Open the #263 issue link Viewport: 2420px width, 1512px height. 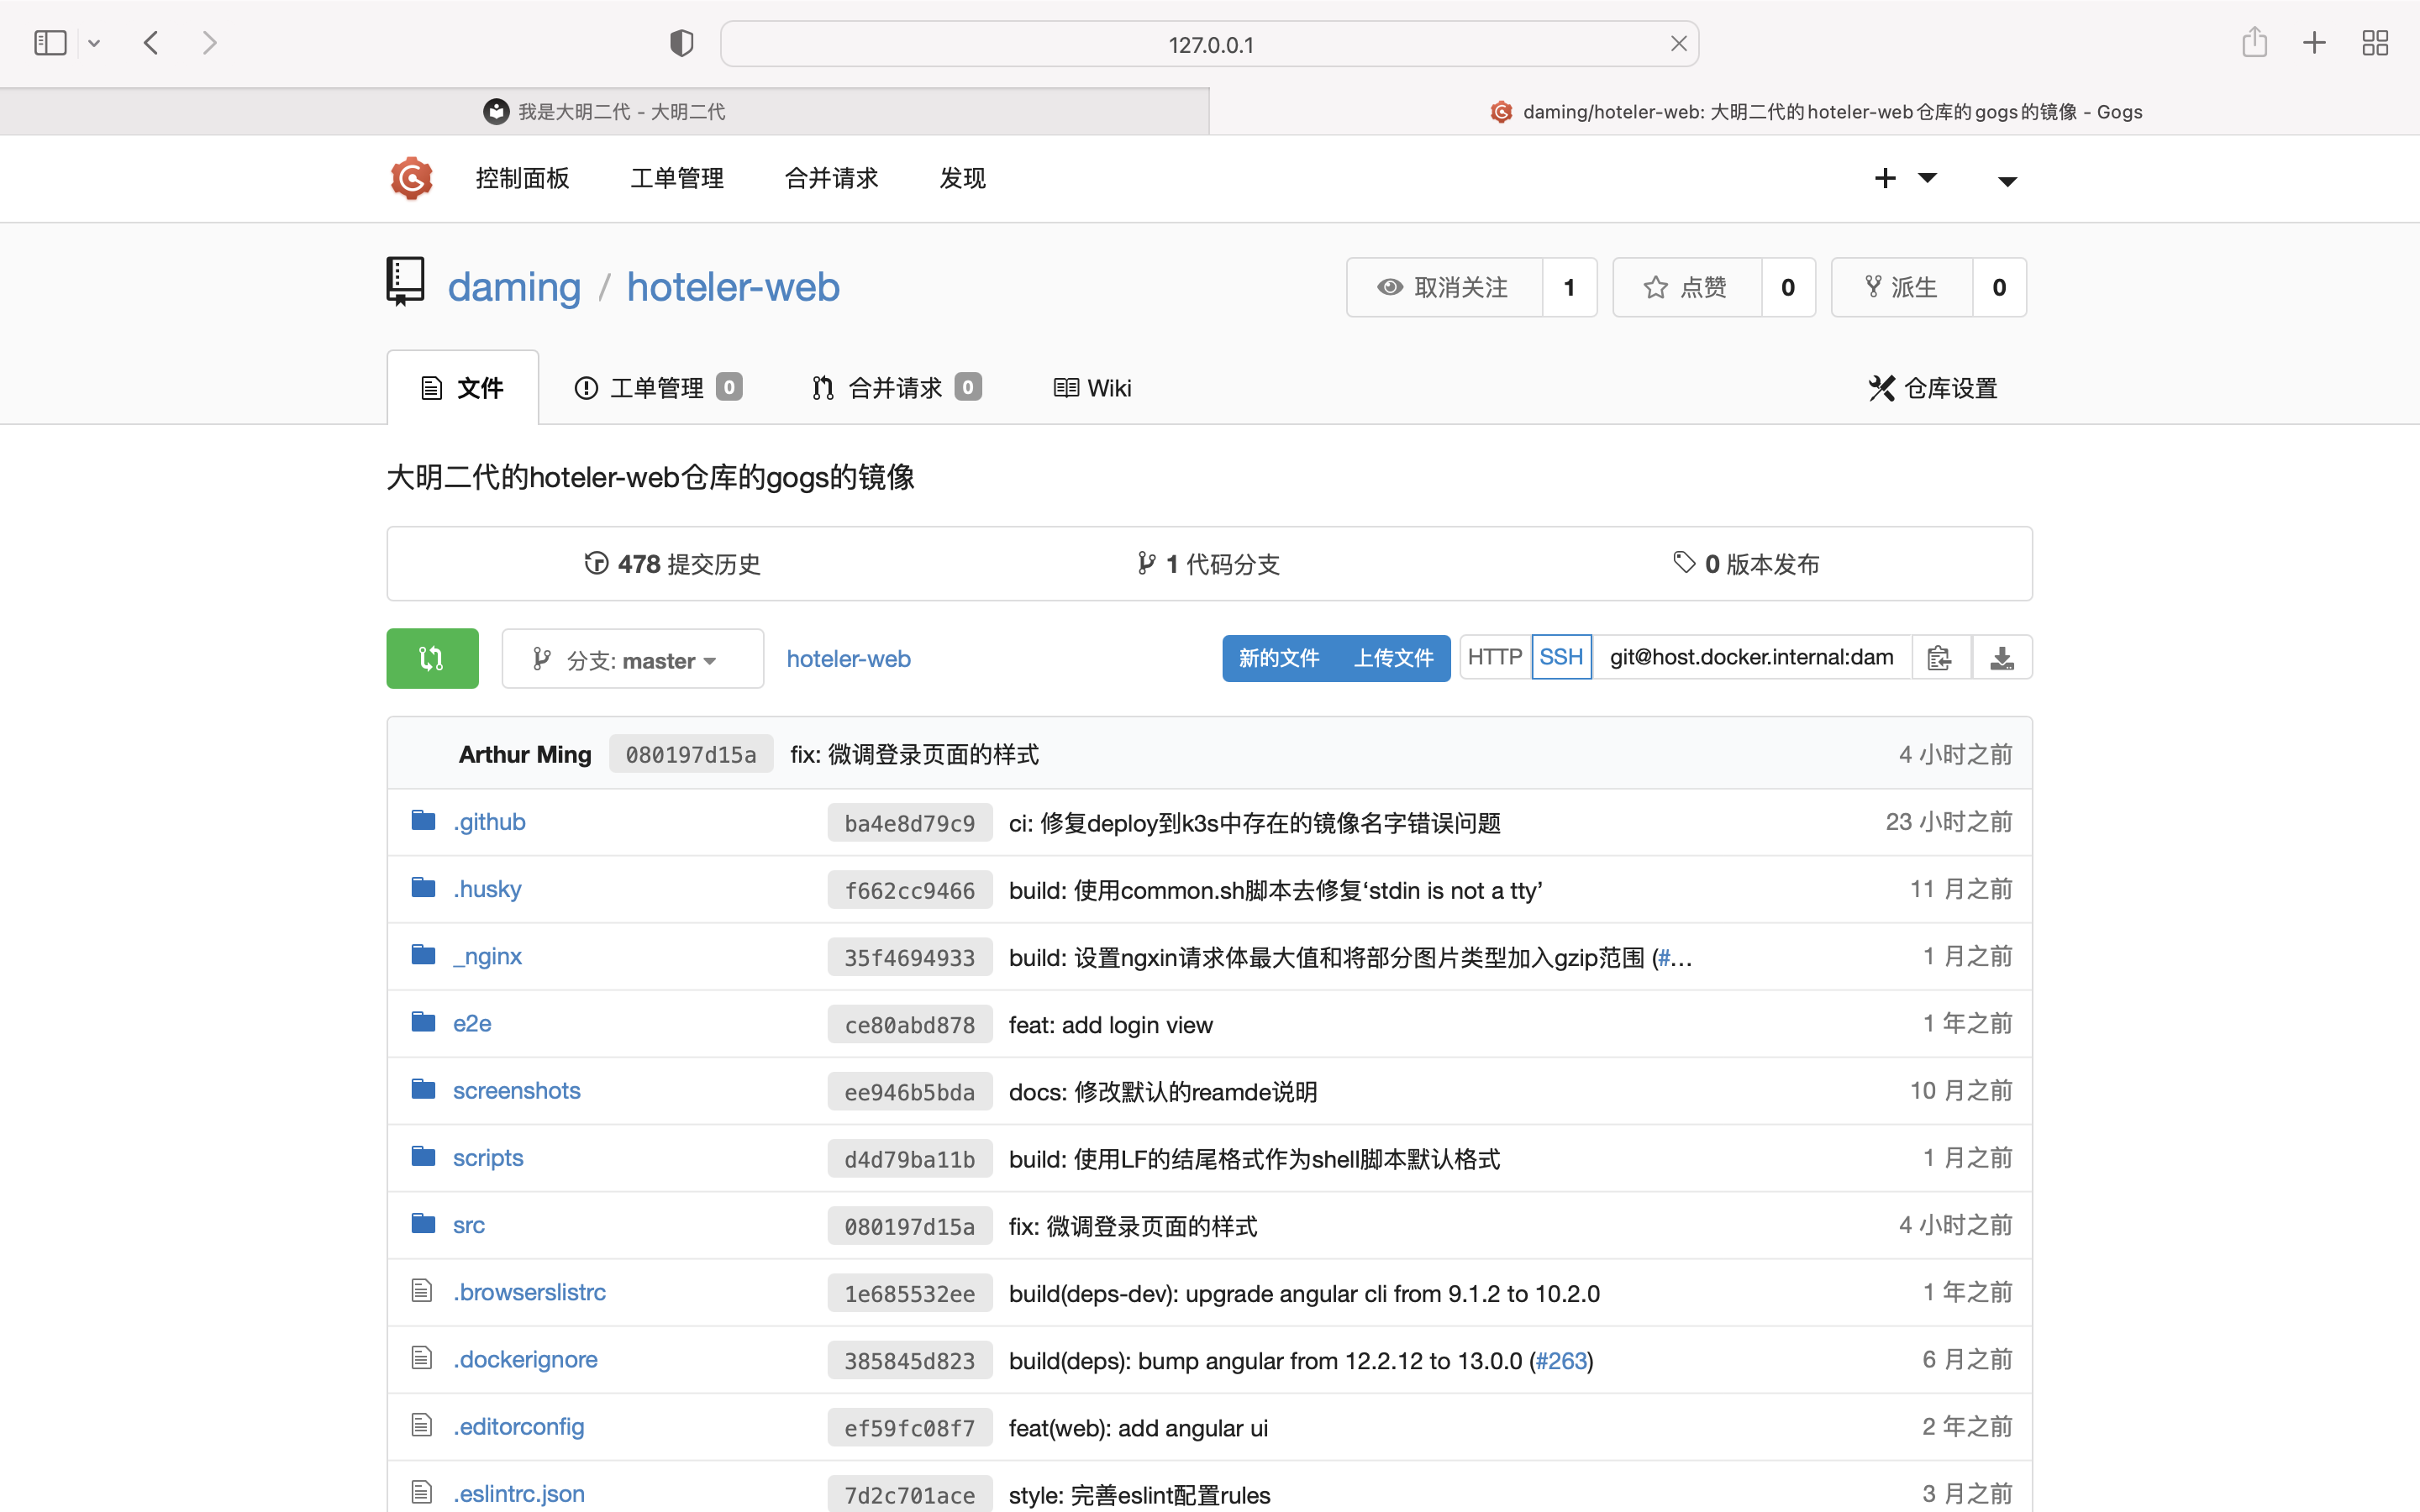point(1561,1361)
